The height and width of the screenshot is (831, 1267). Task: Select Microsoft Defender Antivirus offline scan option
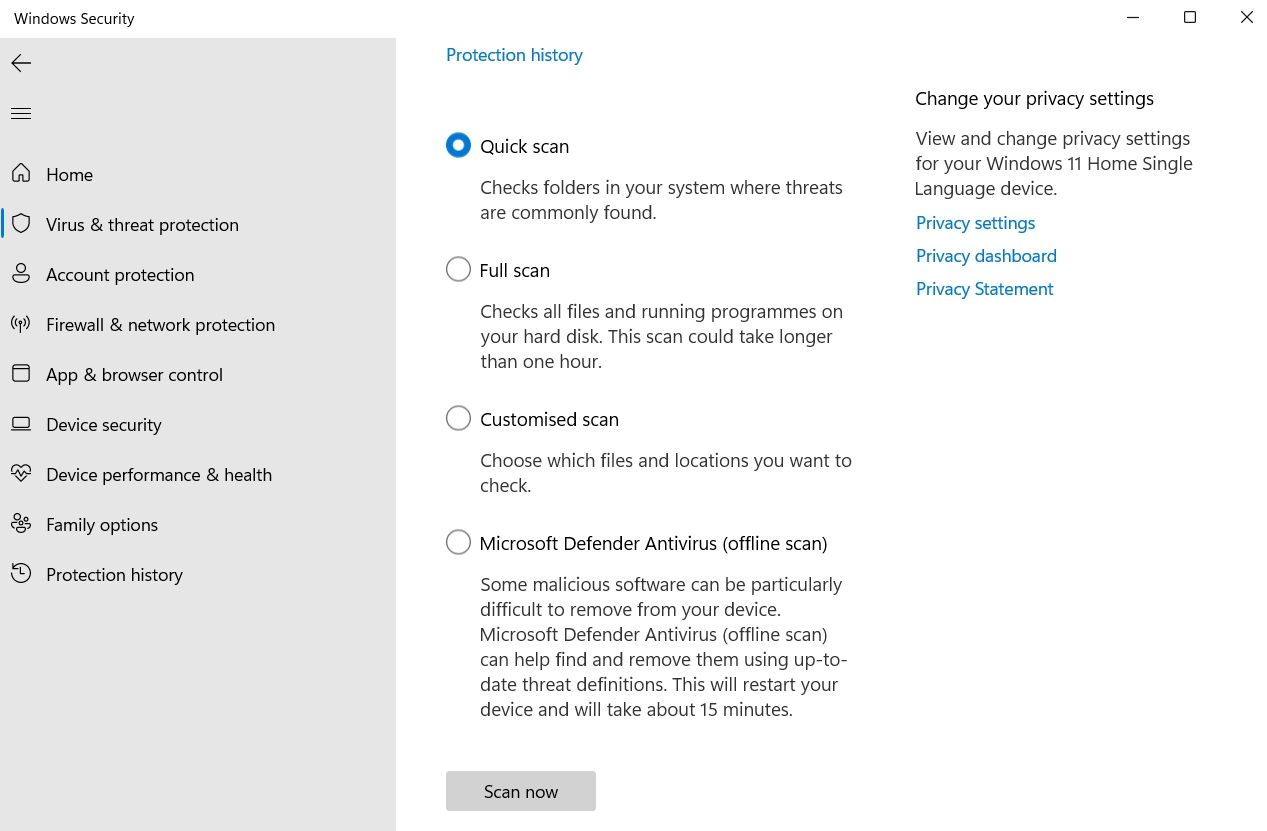click(458, 542)
